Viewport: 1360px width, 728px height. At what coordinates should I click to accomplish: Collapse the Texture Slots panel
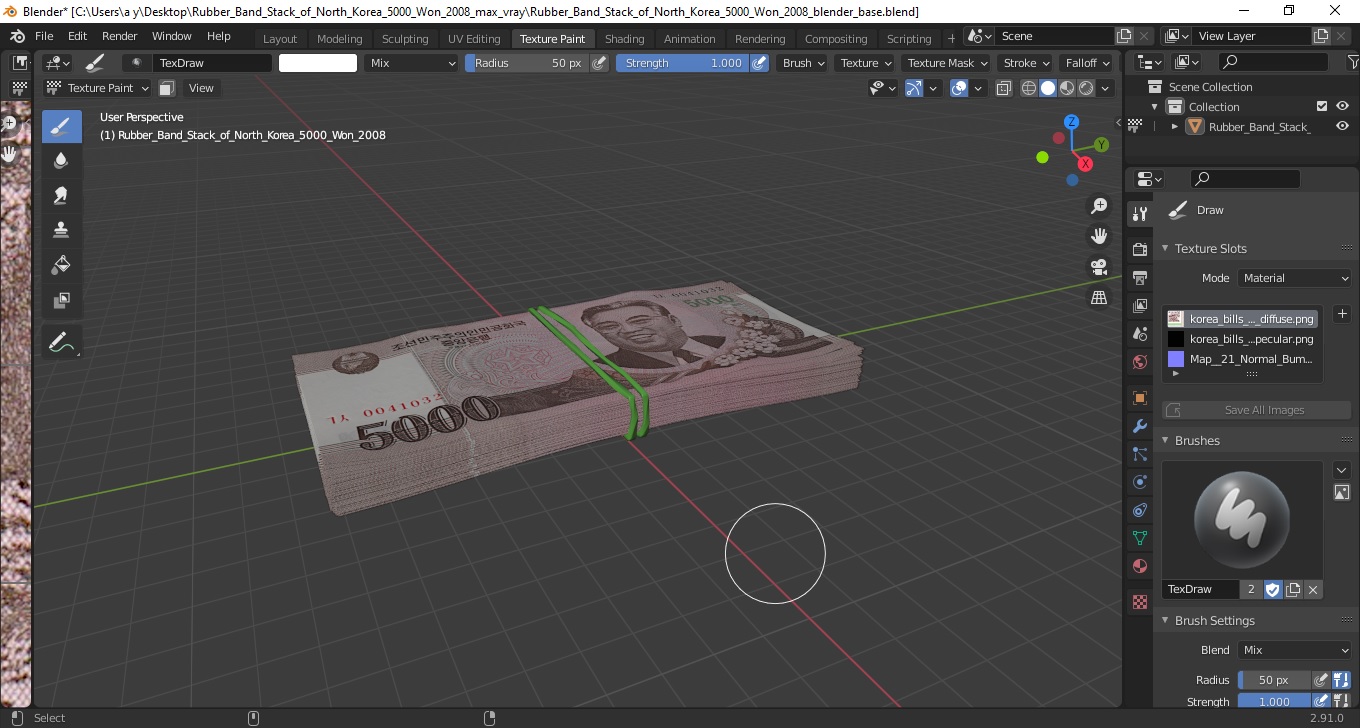1164,248
